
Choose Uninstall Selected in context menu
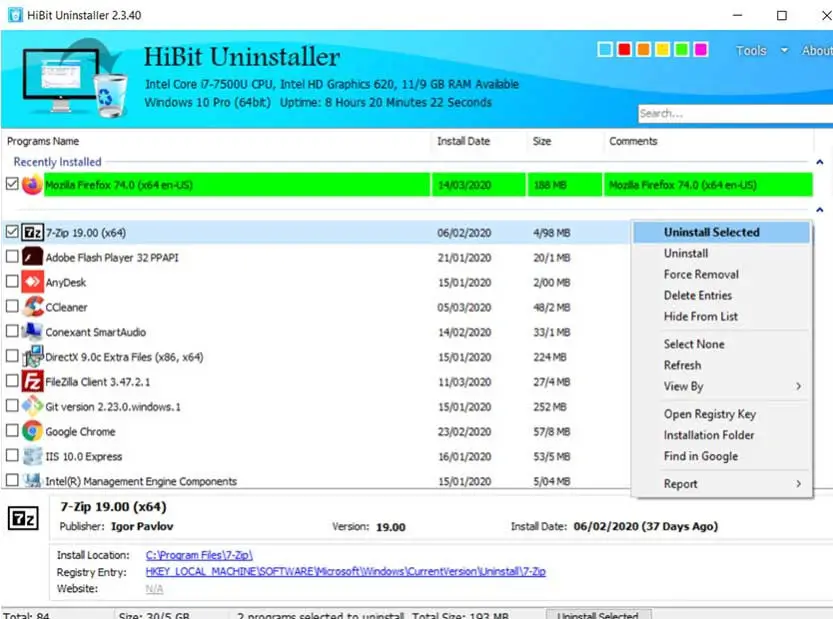[x=721, y=232]
